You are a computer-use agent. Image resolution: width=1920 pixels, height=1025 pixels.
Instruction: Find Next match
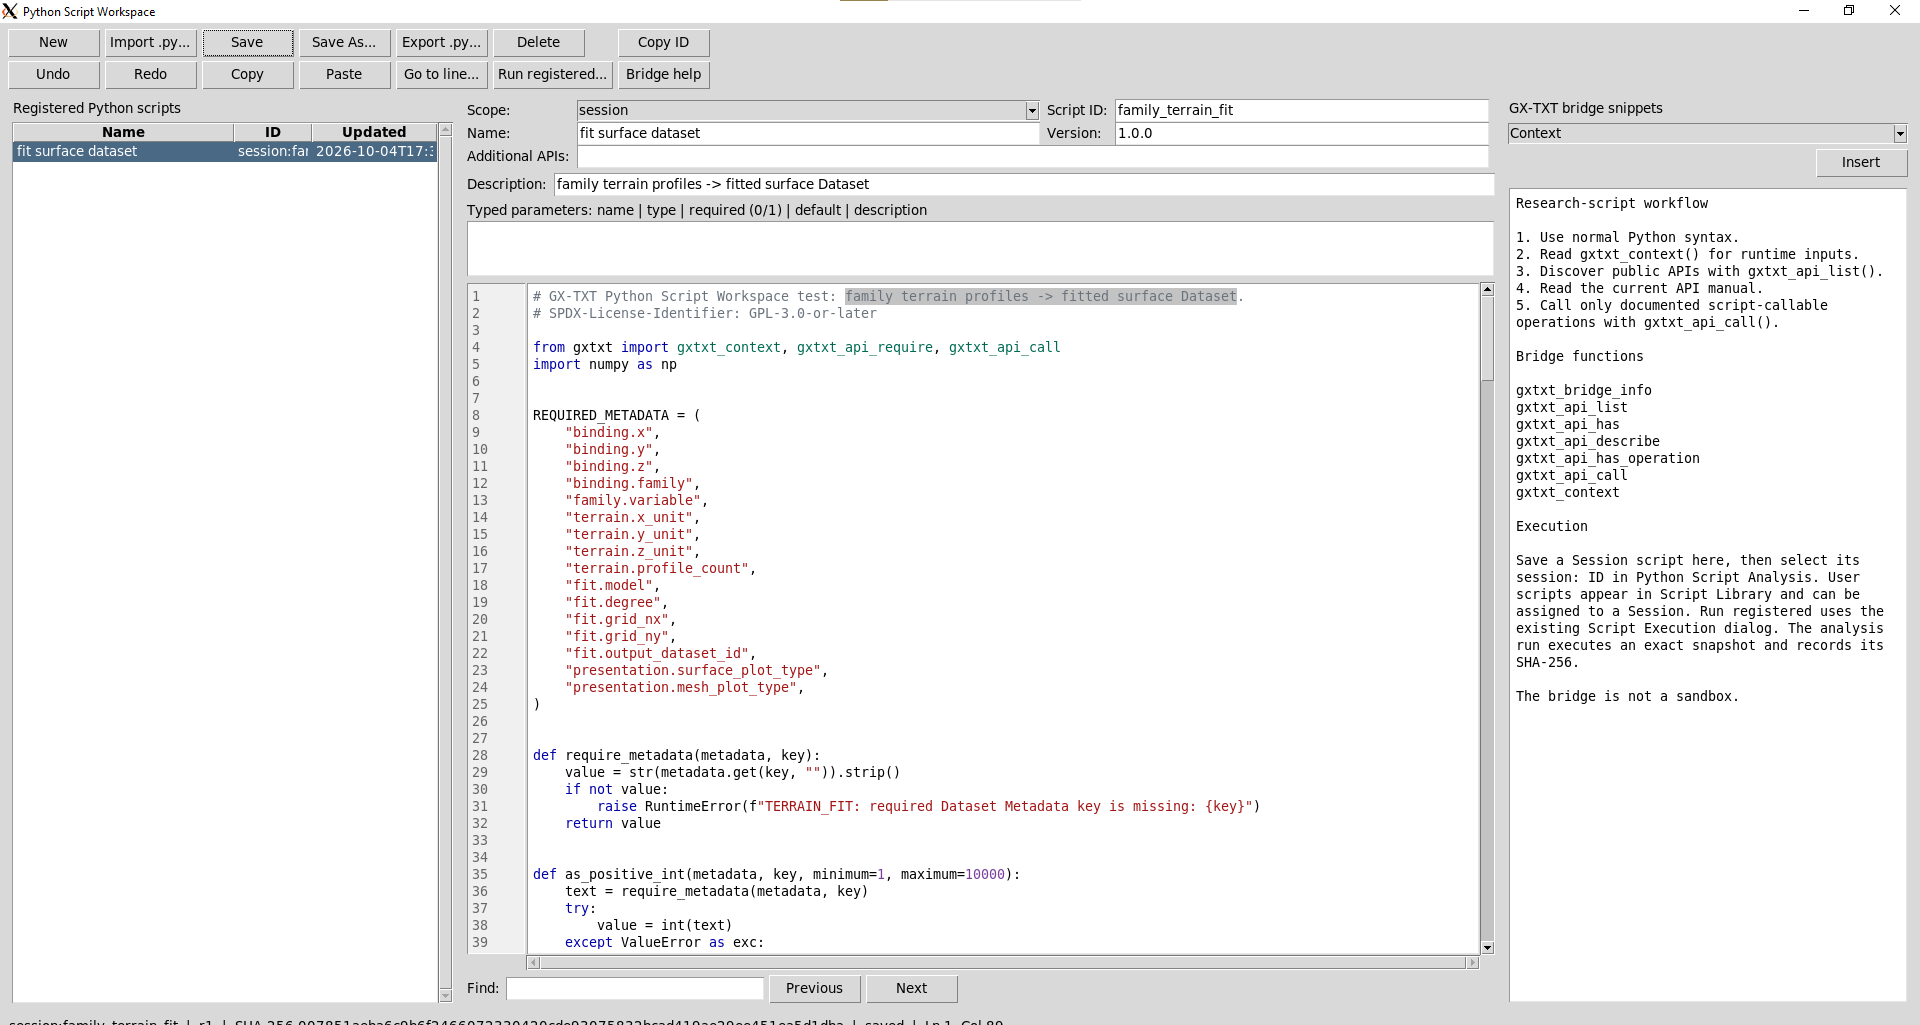(x=911, y=988)
